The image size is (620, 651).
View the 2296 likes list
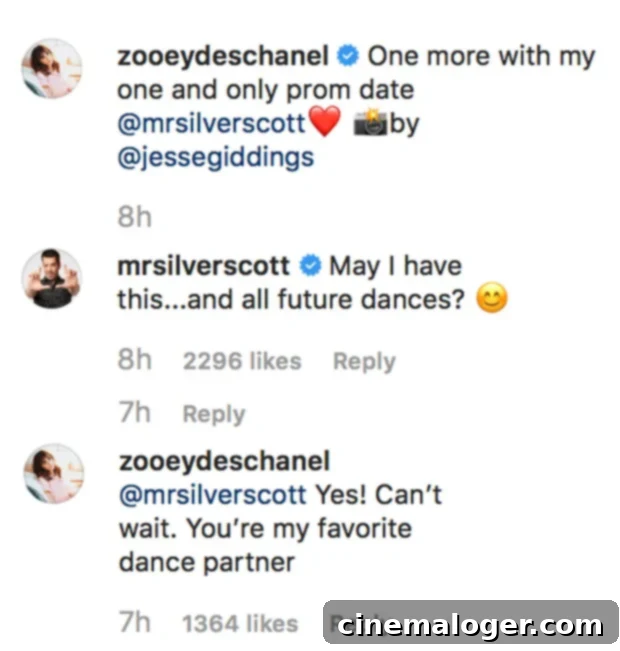(241, 361)
